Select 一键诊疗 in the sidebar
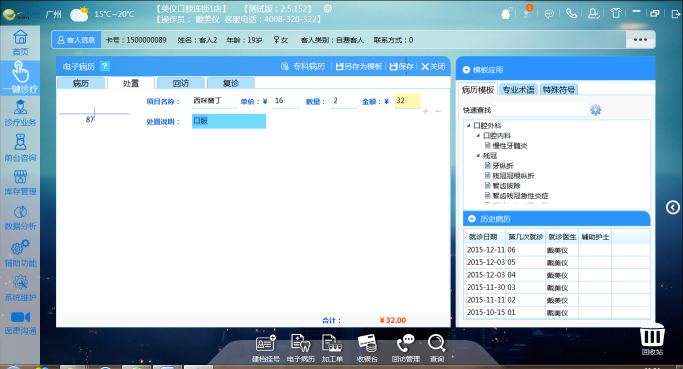Viewport: 683px width, 369px height. click(20, 78)
